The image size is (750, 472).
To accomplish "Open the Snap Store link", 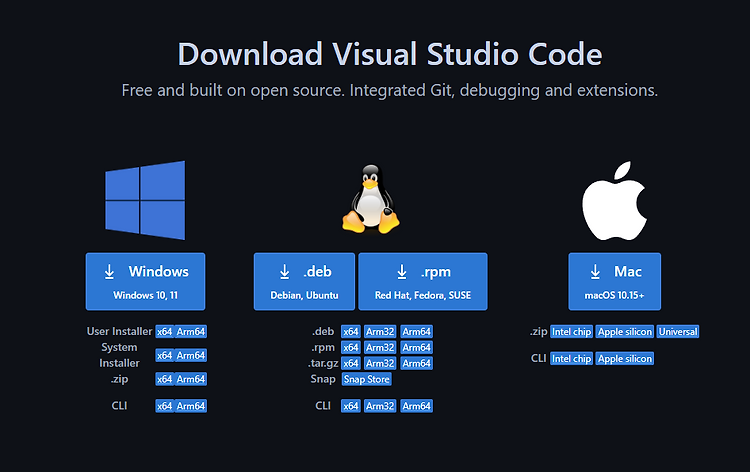I will point(367,379).
